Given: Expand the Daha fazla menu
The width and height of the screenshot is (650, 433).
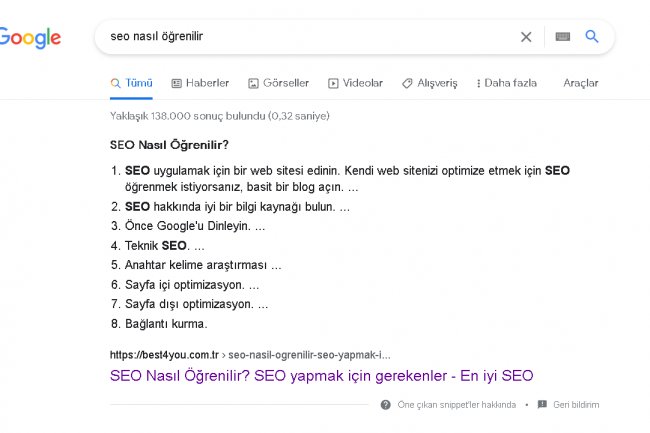Looking at the screenshot, I should pos(507,83).
